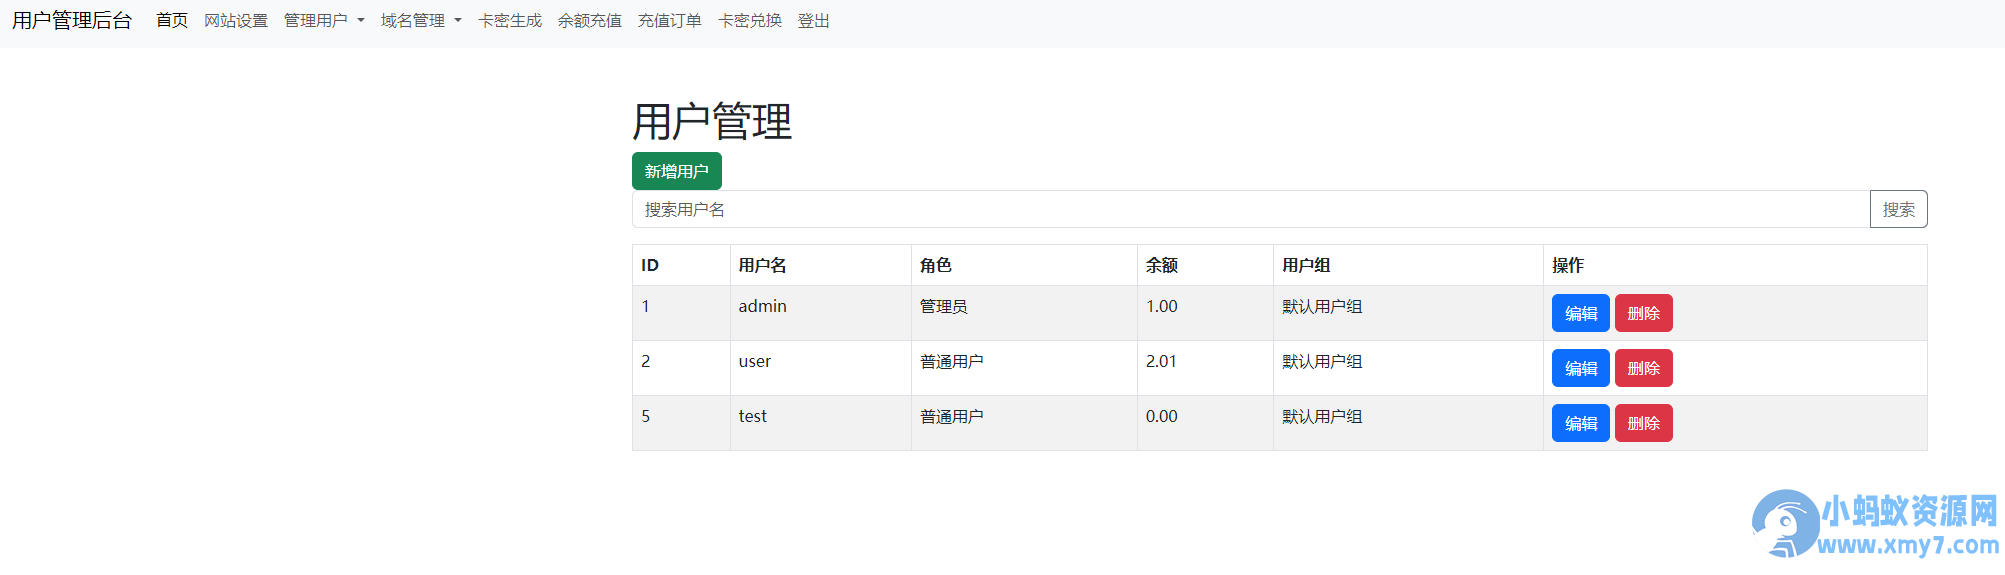Go to 首页 in the navbar
This screenshot has width=2005, height=575.
(172, 21)
